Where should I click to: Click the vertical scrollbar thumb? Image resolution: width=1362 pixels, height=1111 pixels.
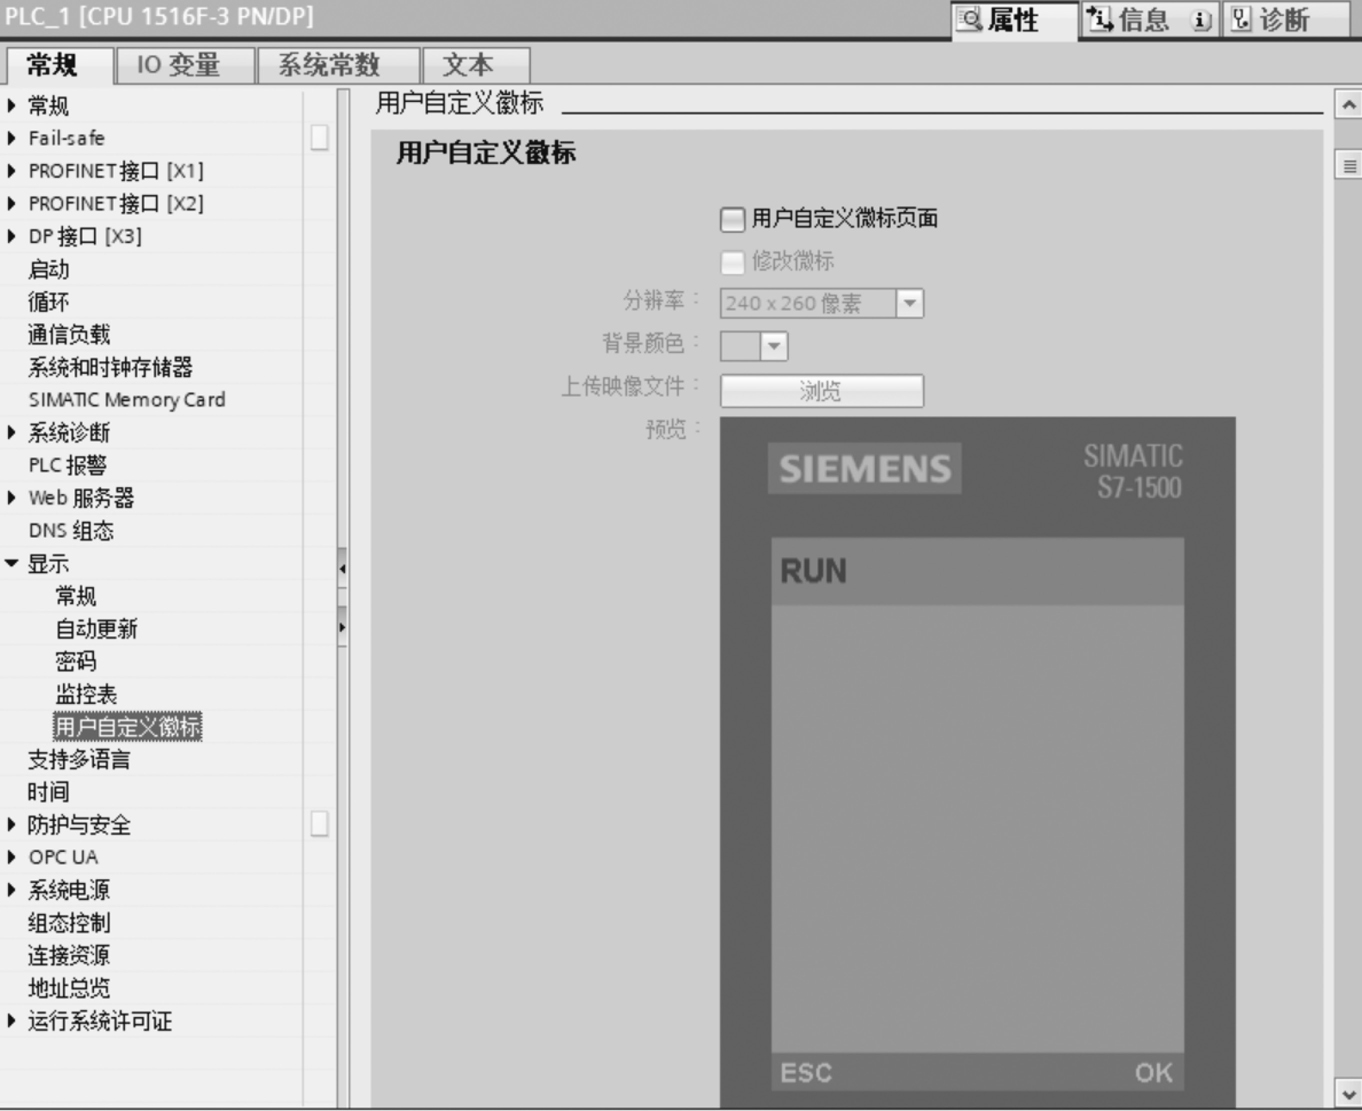[1348, 166]
